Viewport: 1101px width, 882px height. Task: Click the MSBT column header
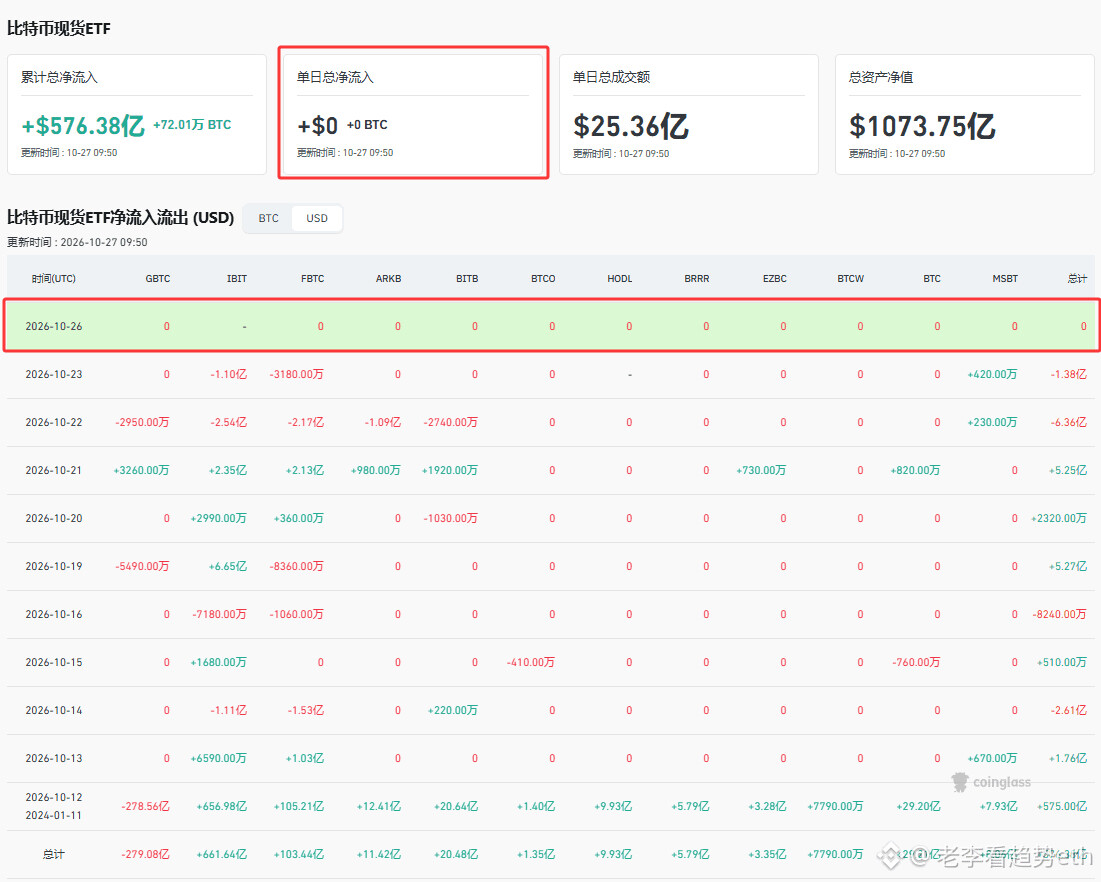(x=1005, y=279)
